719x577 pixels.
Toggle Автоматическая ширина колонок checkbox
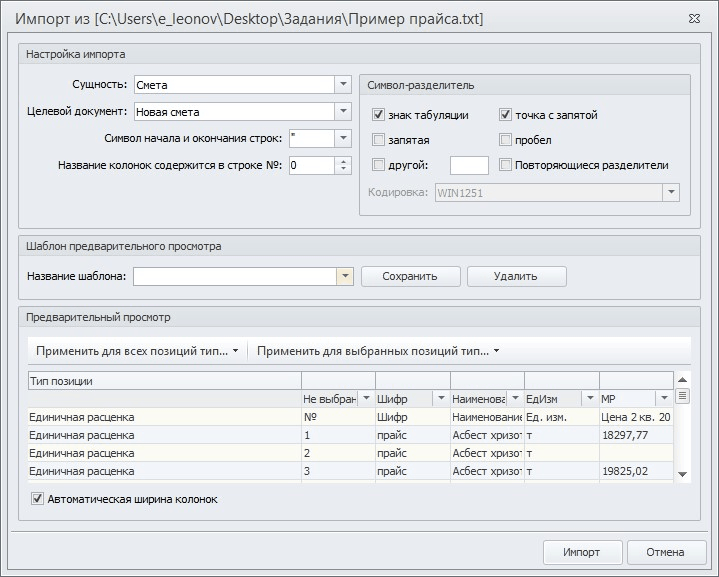[x=38, y=499]
